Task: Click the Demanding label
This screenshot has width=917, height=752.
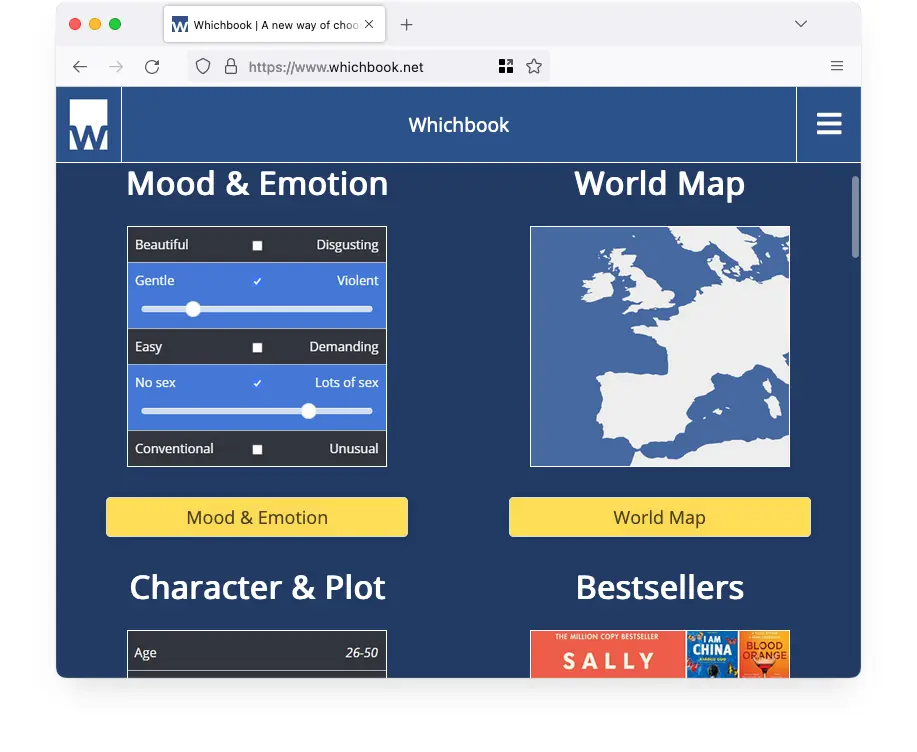Action: coord(343,347)
